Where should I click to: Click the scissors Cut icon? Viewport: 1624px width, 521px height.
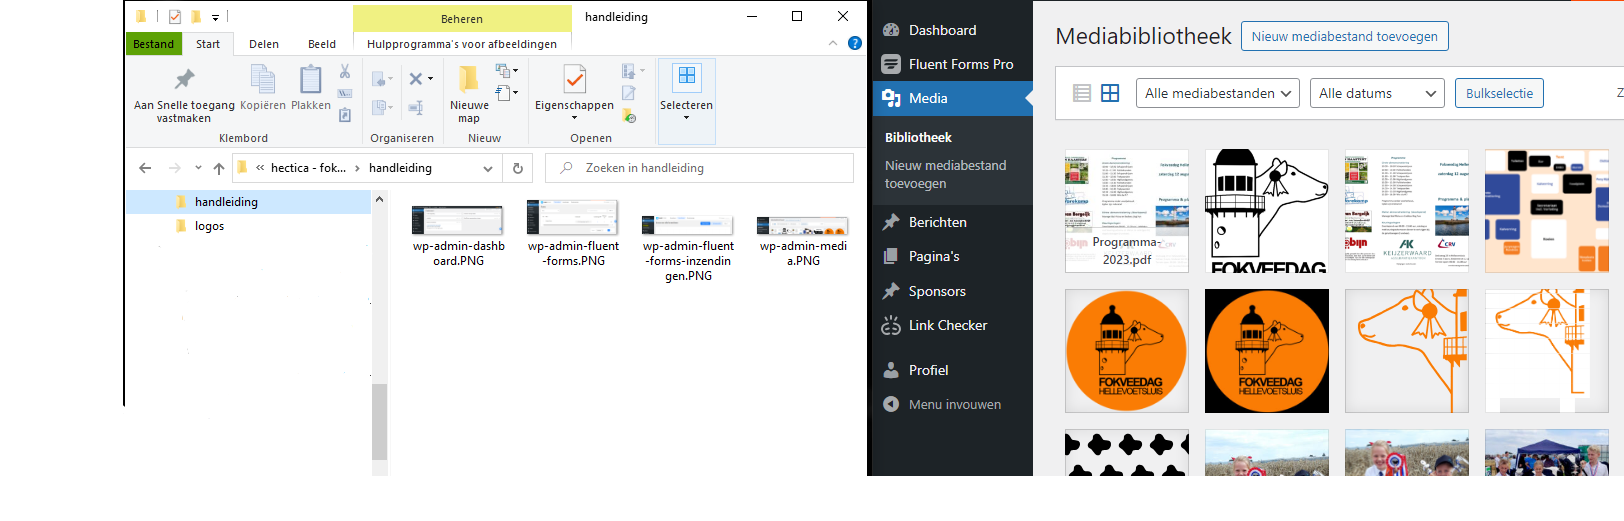(x=345, y=72)
